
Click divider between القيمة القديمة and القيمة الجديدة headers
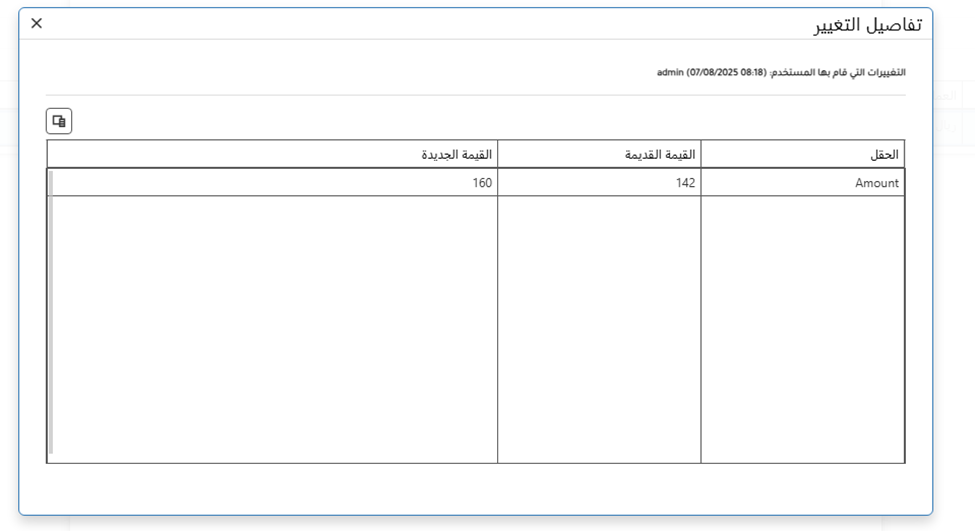click(498, 155)
